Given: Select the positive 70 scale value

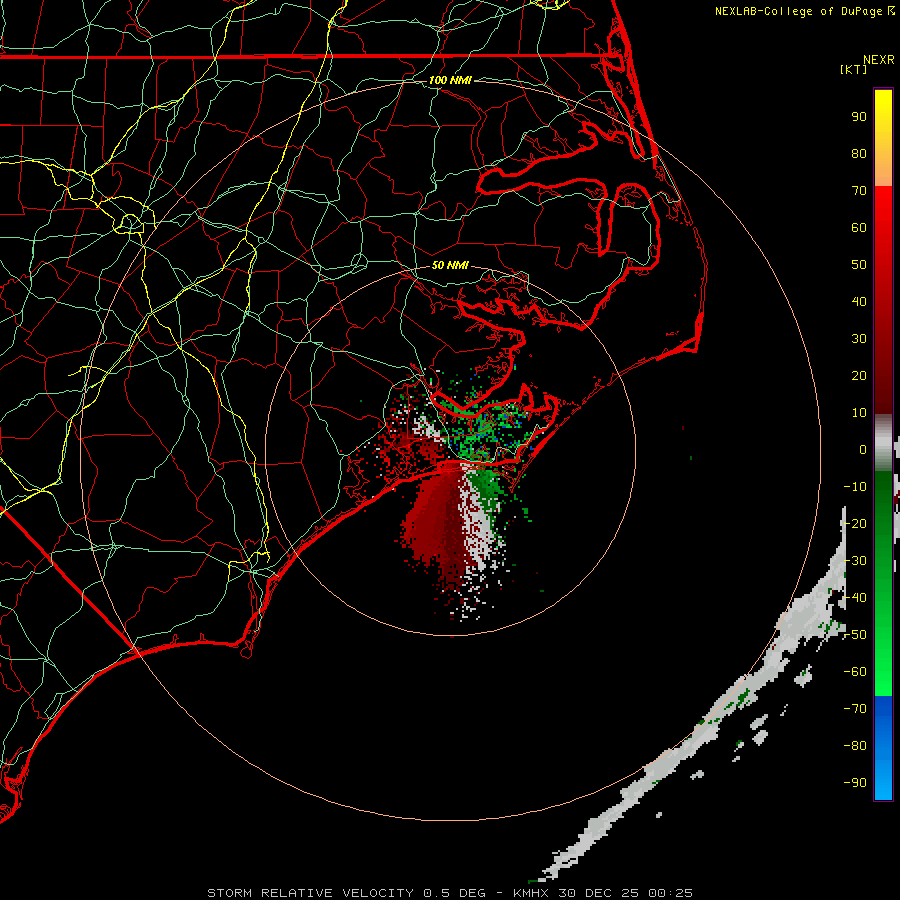Looking at the screenshot, I should pos(859,191).
